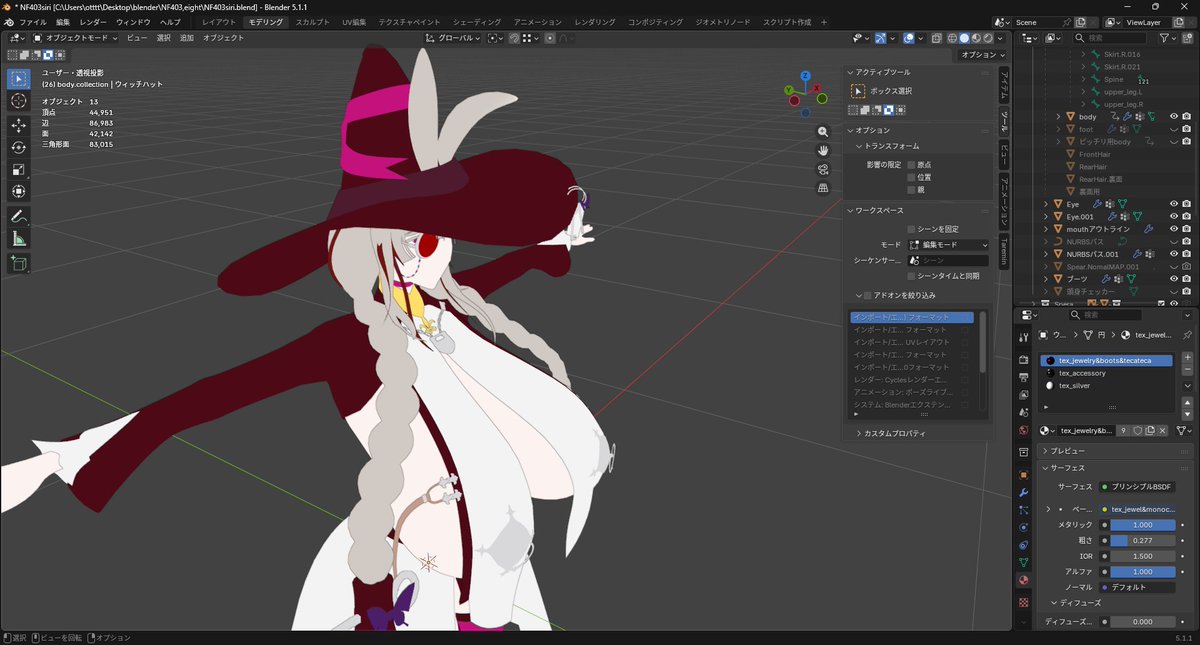
Task: Select the Measure tool
Action: (19, 239)
